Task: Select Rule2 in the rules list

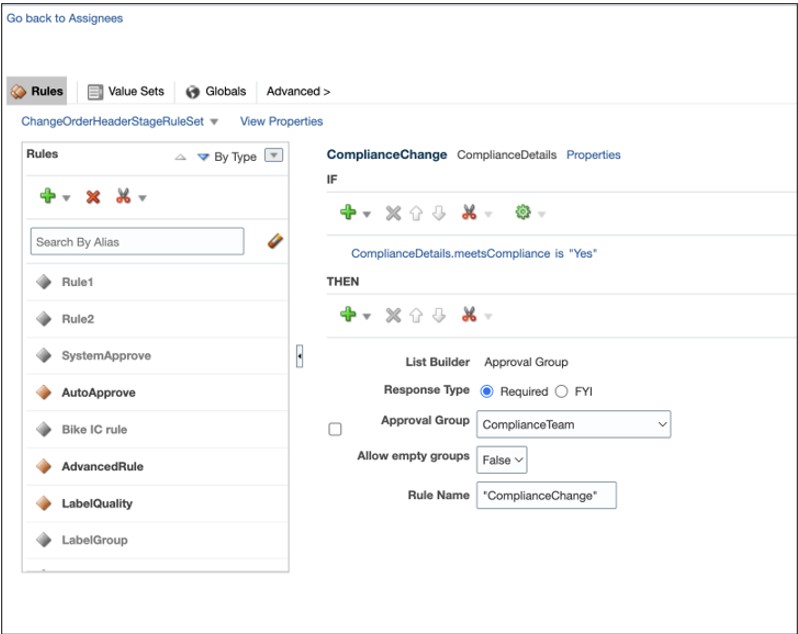Action: [157, 319]
